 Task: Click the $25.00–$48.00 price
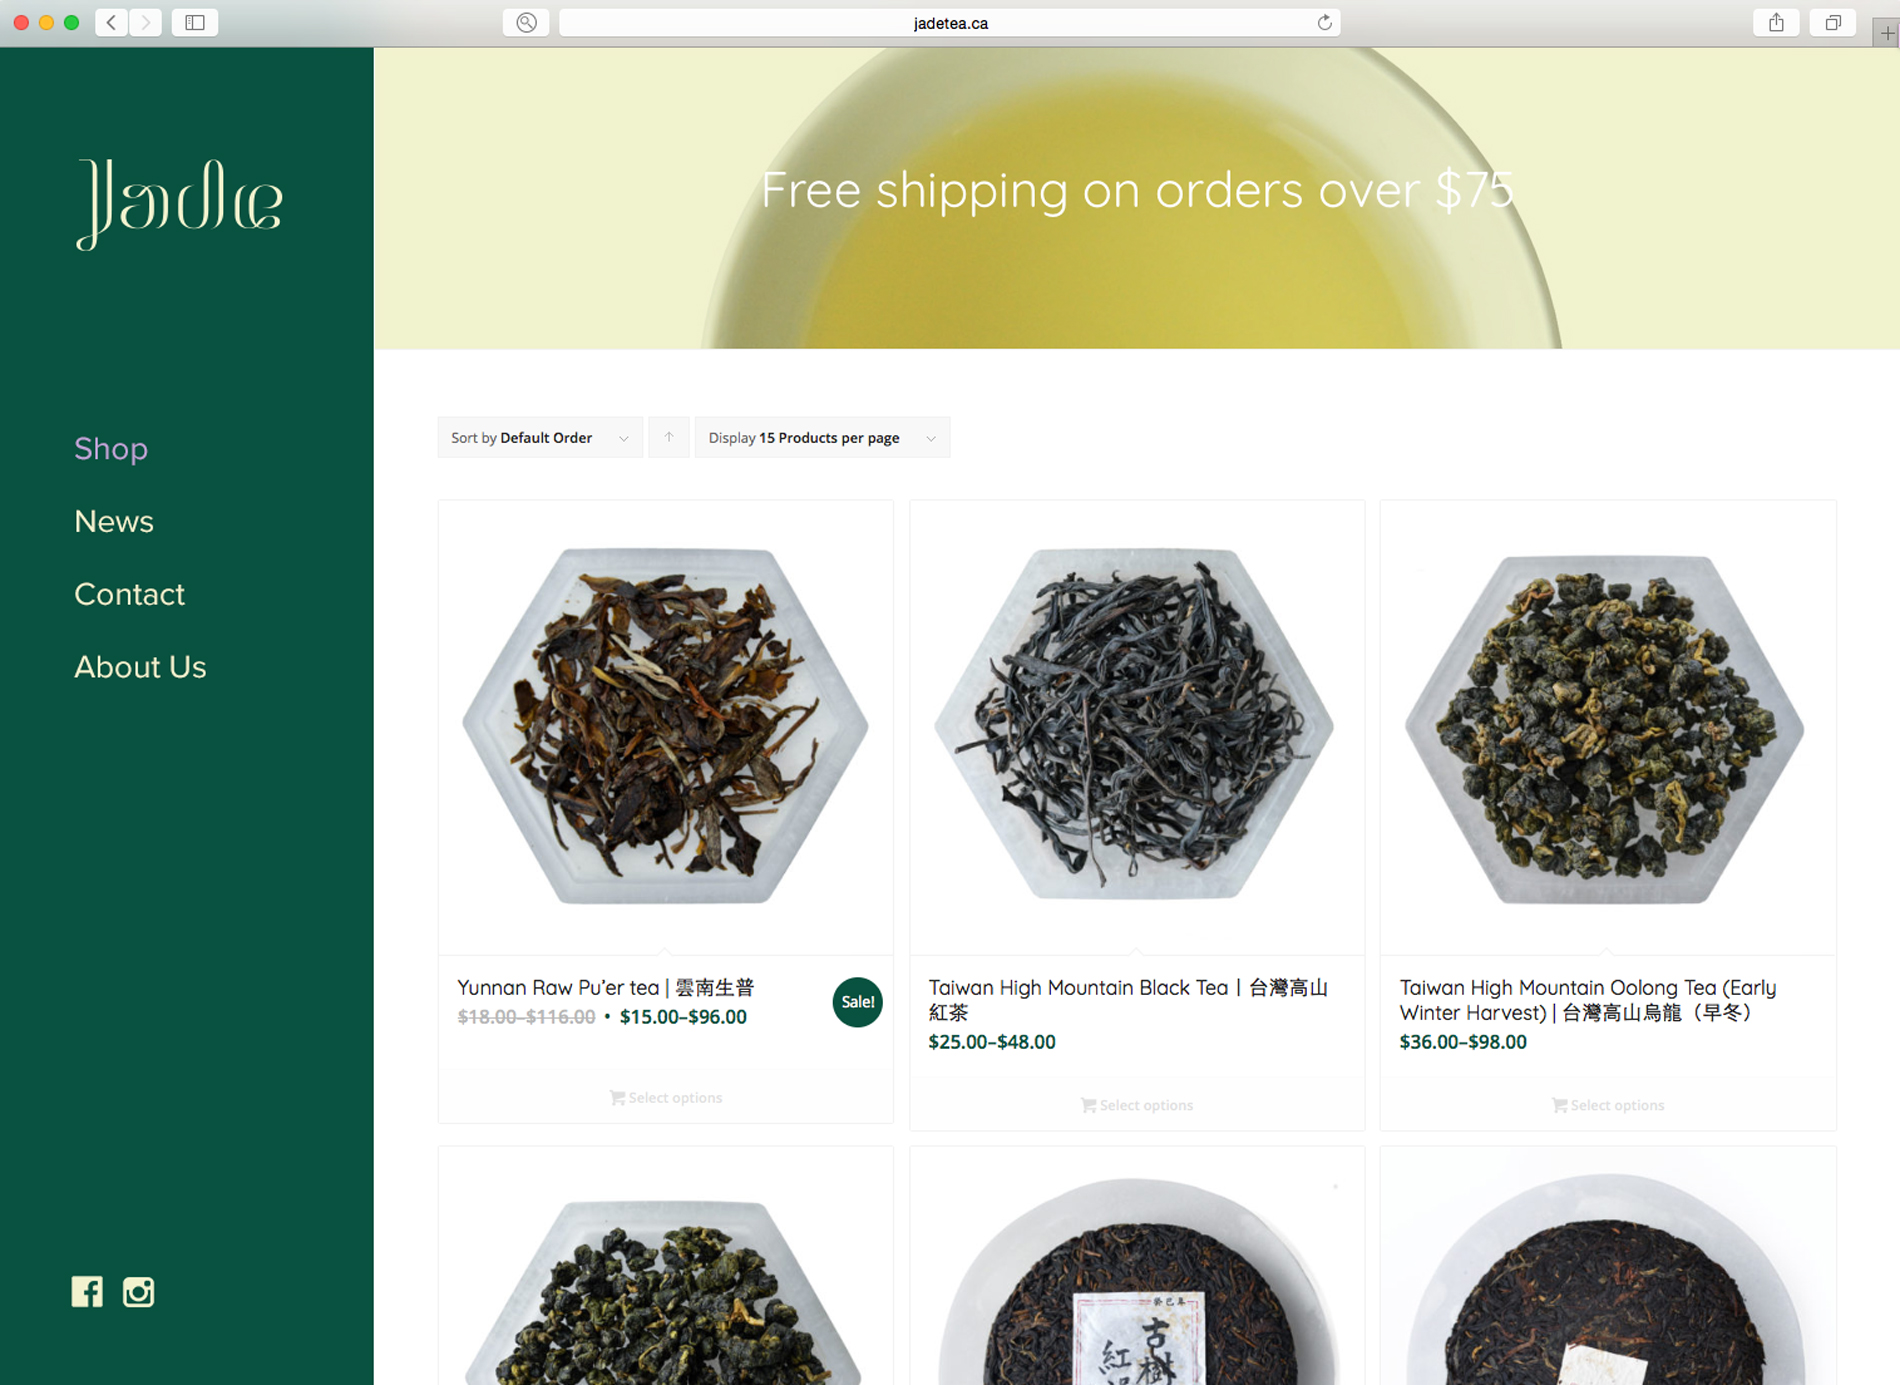(x=992, y=1042)
